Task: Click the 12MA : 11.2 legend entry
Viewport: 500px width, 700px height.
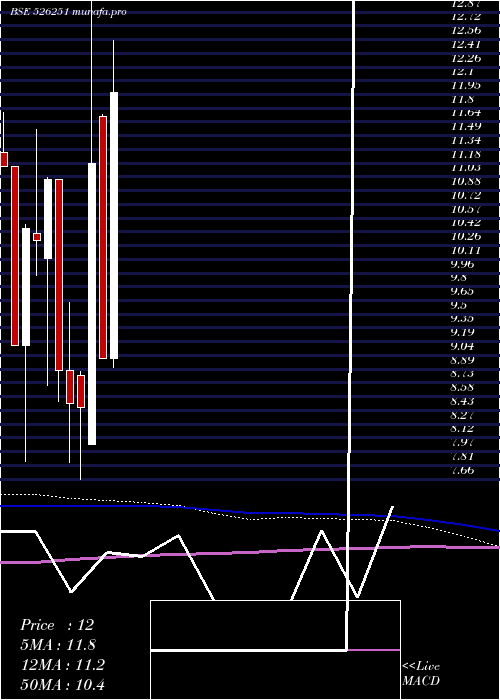Action: [63, 665]
